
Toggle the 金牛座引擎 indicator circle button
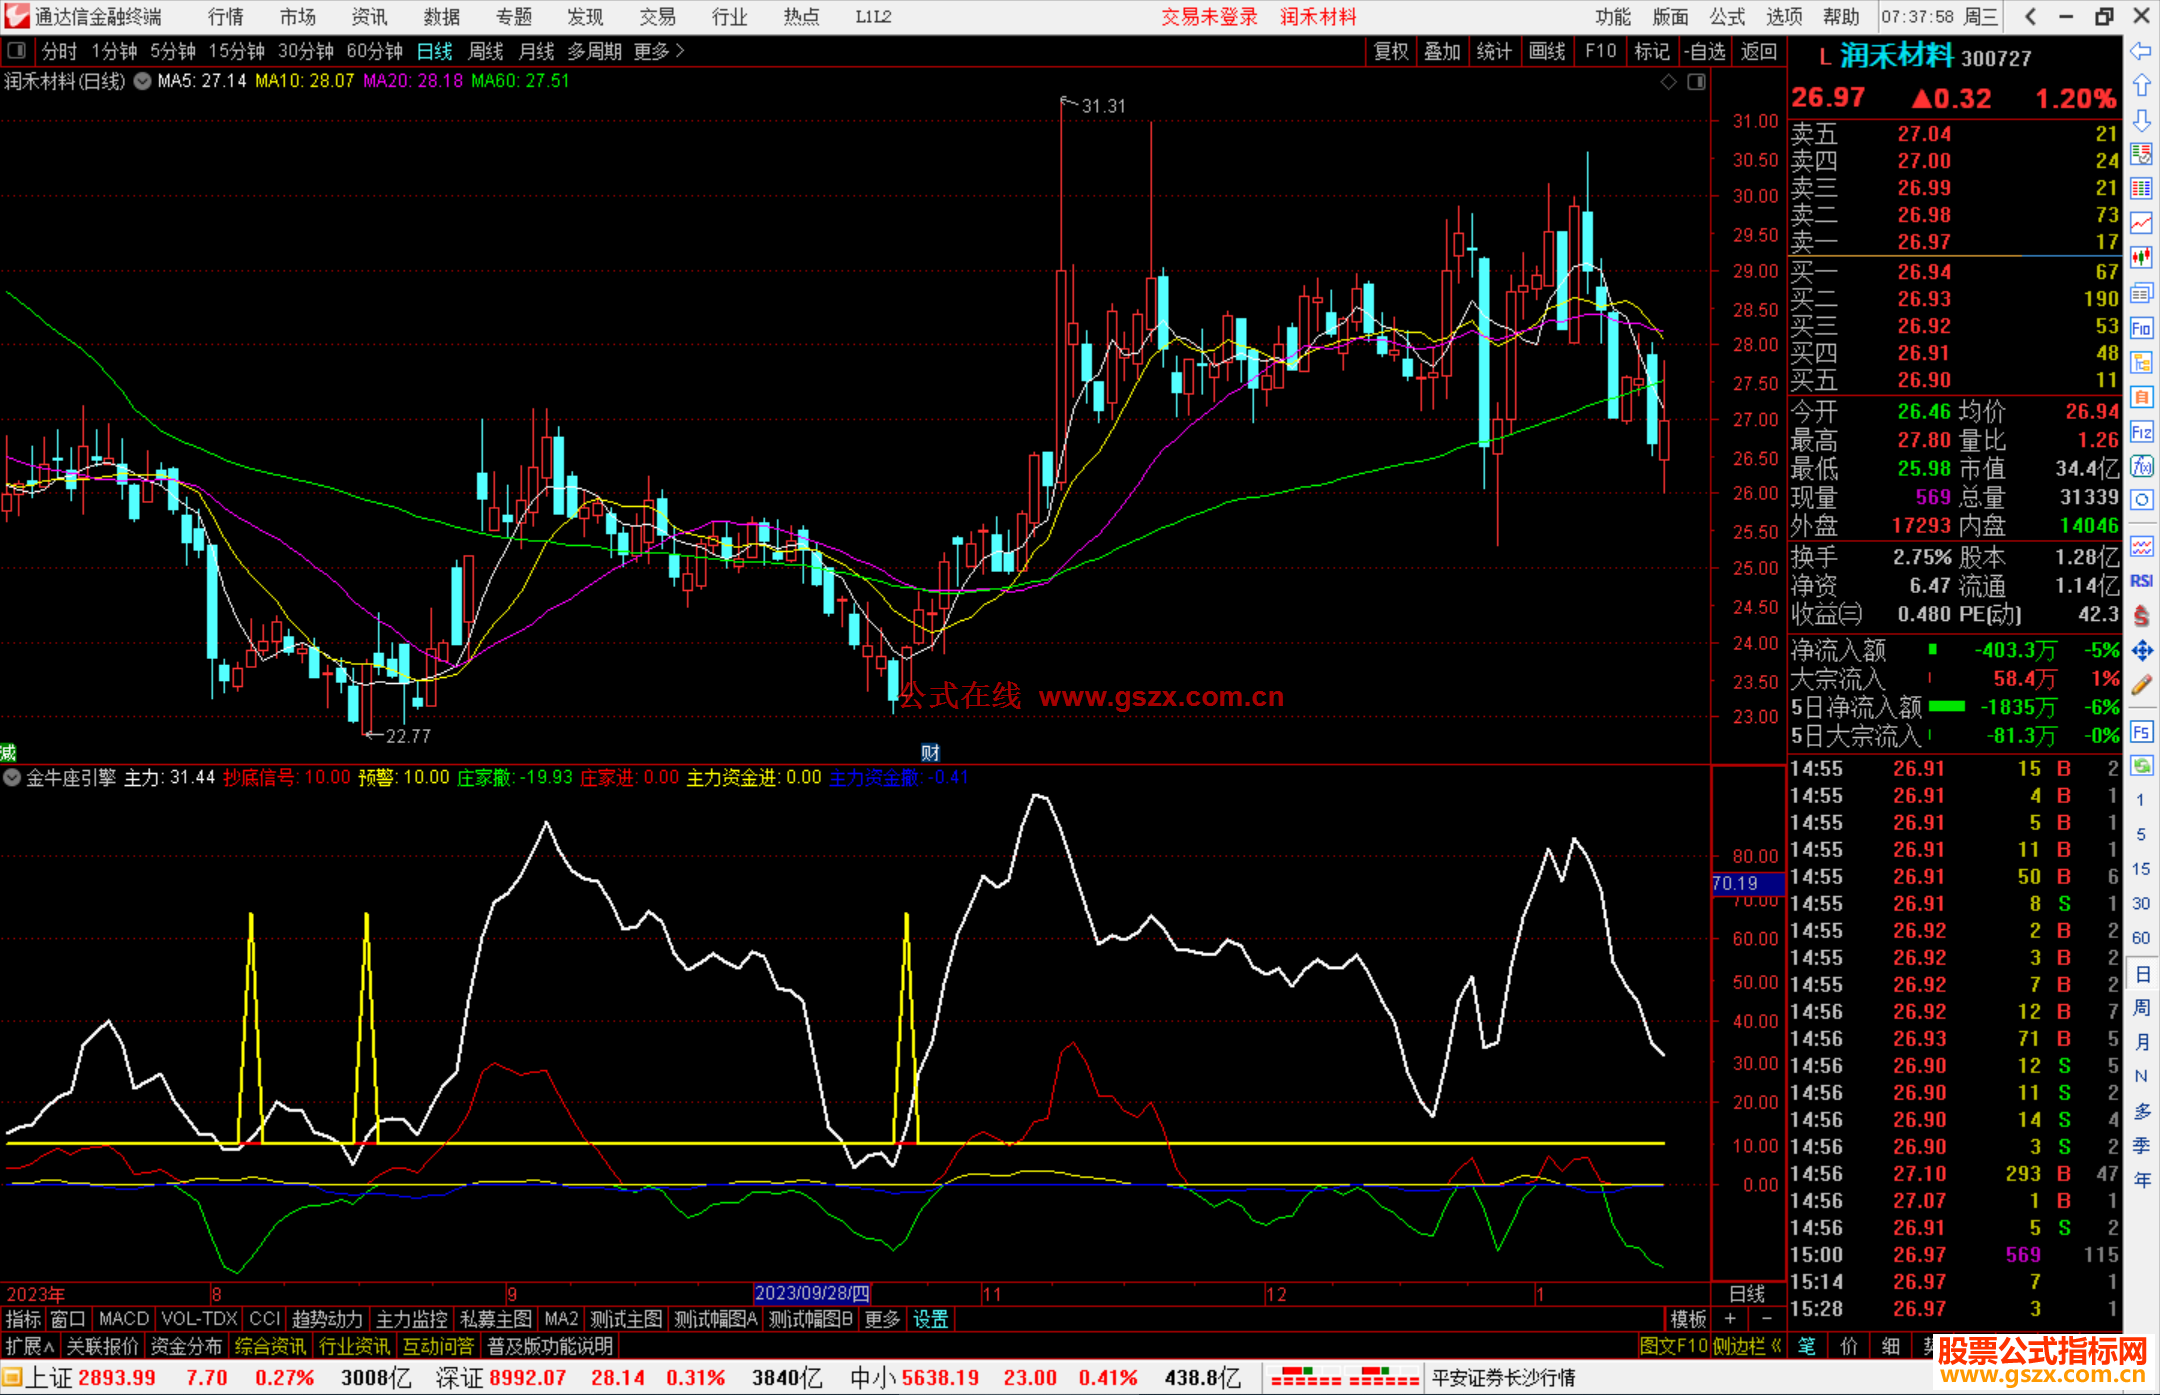coord(12,778)
